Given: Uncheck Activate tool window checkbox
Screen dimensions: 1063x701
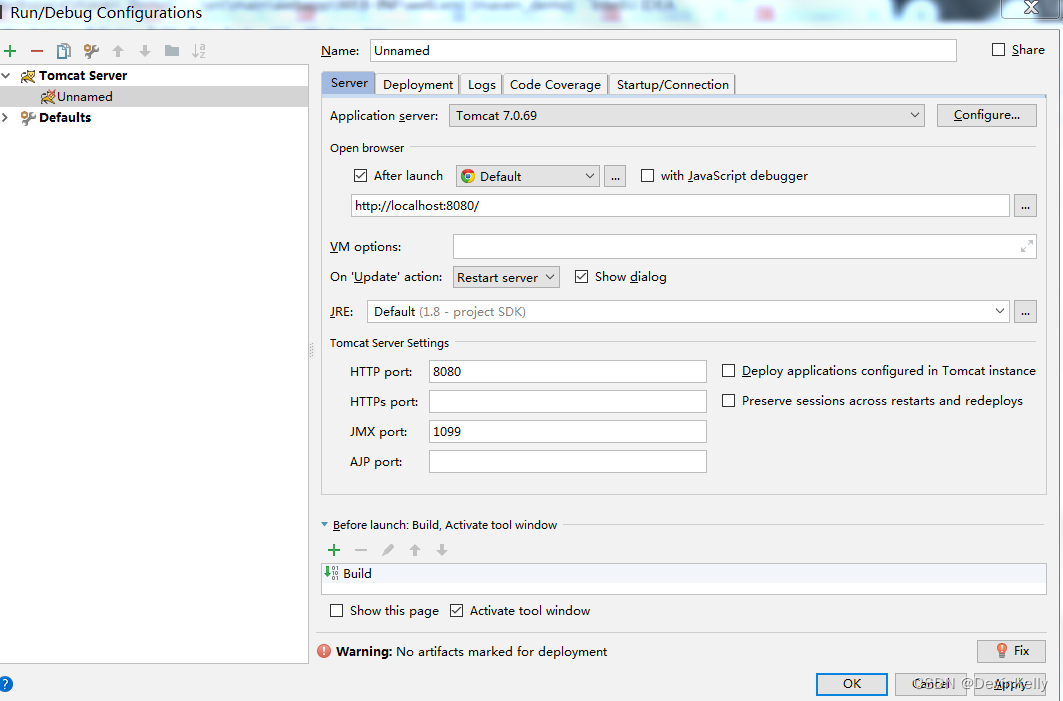Looking at the screenshot, I should [x=456, y=611].
